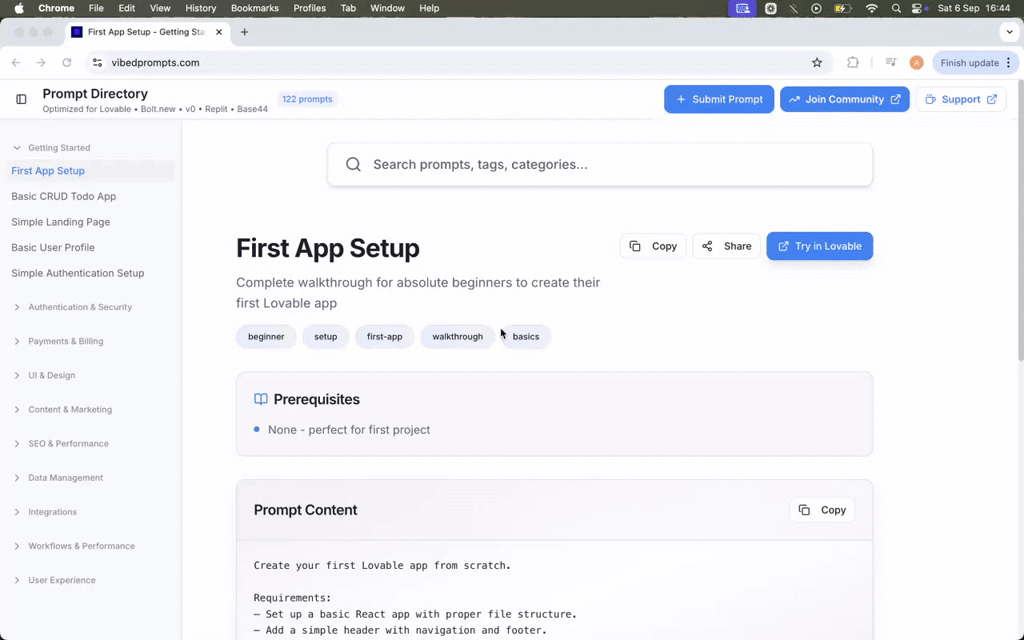Open the Chrome File menu
Image resolution: width=1024 pixels, height=640 pixels.
[96, 8]
